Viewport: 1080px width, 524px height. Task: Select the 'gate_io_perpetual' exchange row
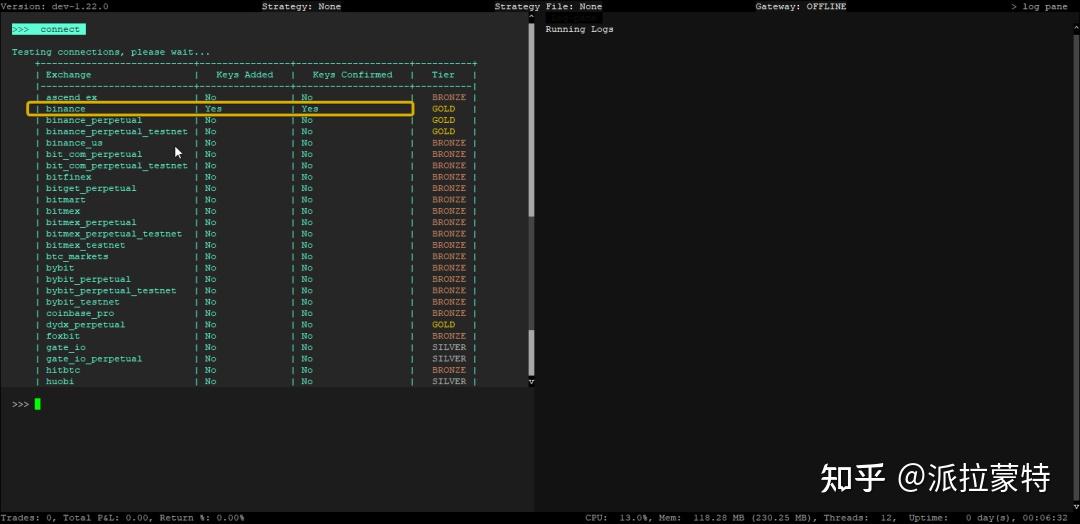(256, 359)
